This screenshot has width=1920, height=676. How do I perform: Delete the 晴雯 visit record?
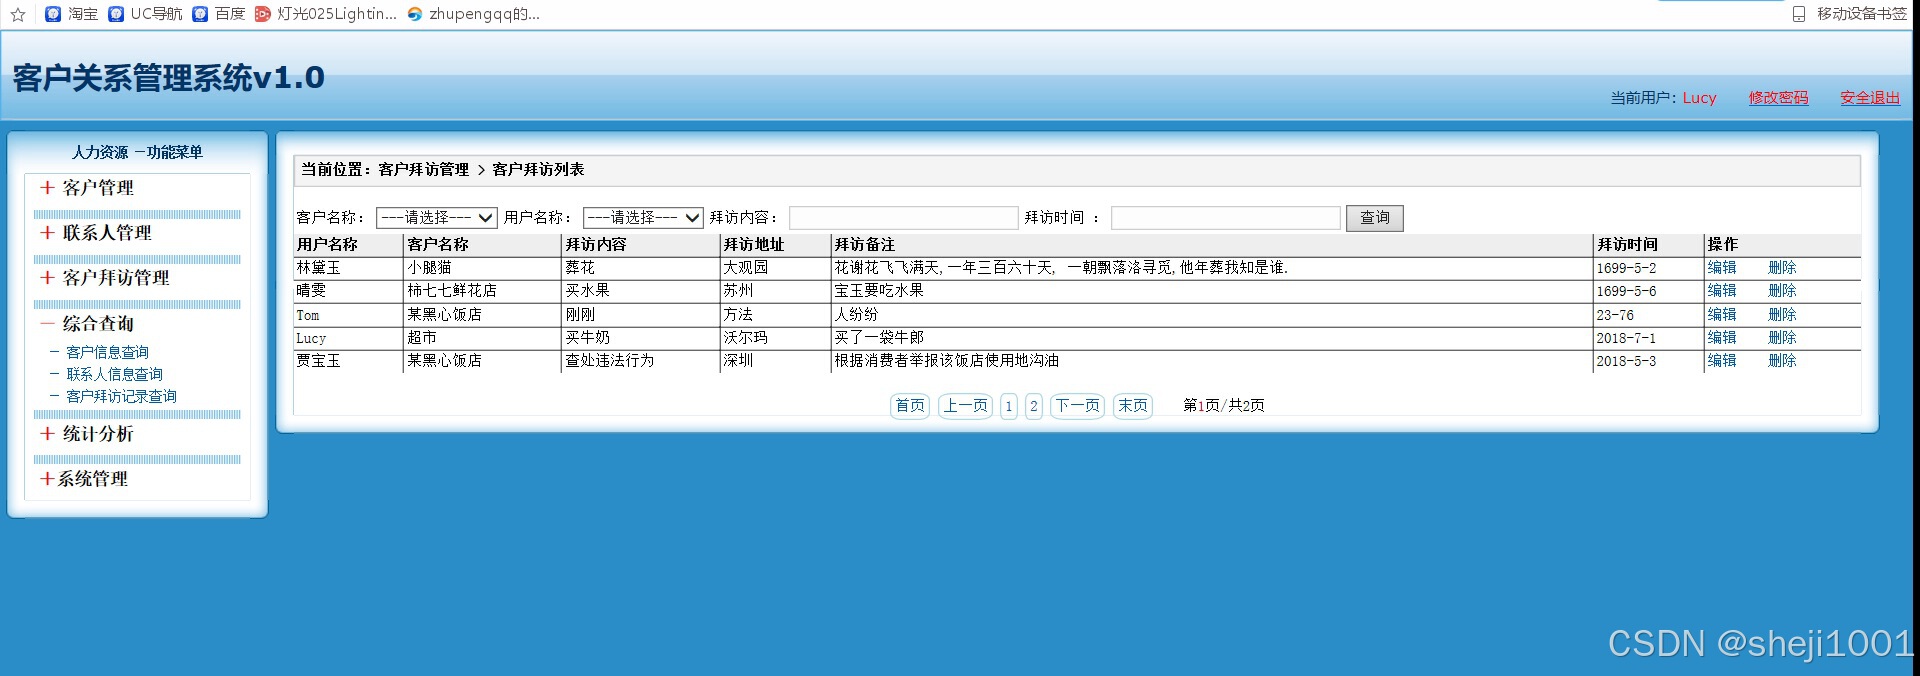point(1782,291)
